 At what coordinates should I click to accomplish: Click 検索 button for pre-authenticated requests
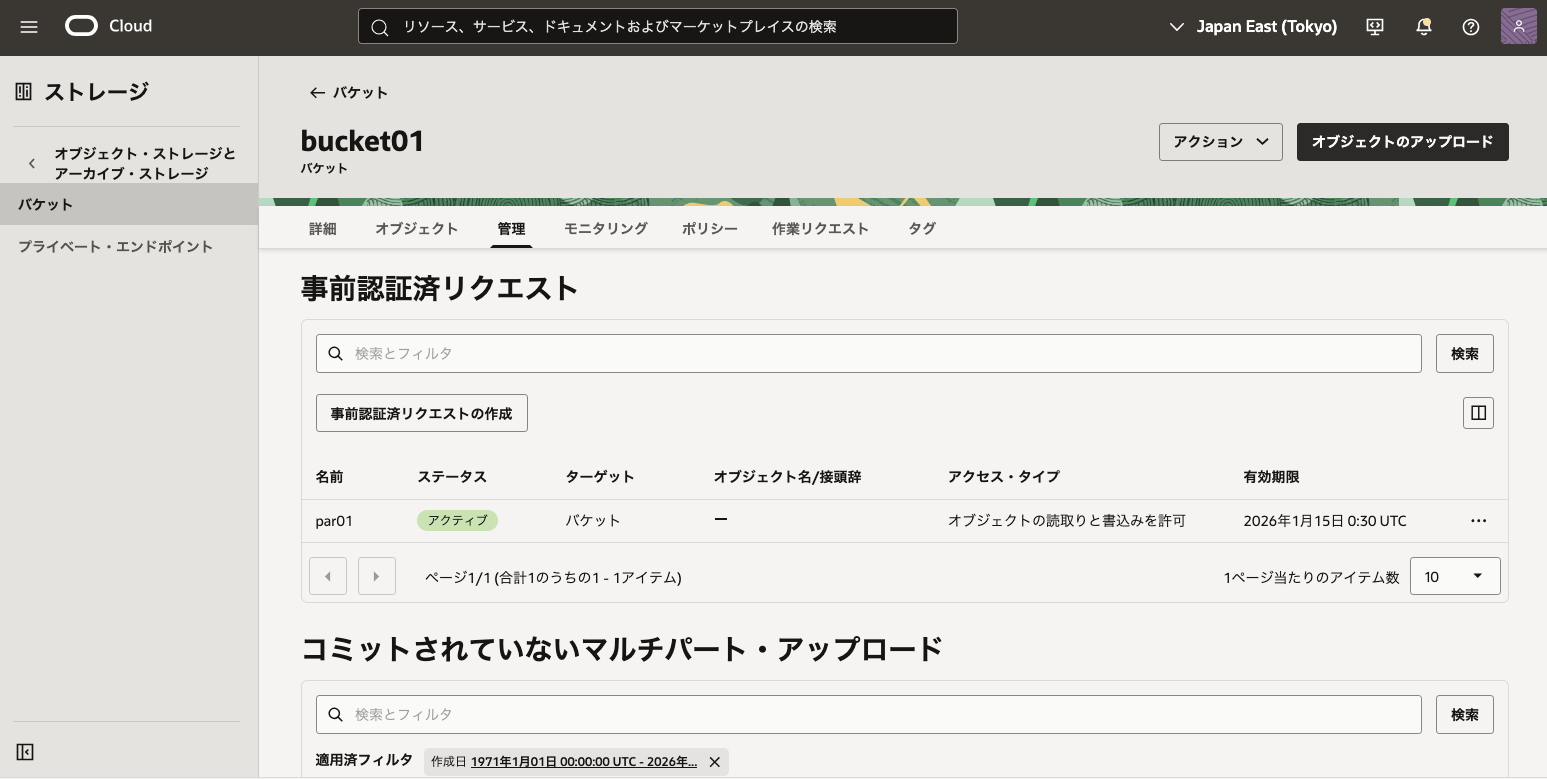point(1464,353)
